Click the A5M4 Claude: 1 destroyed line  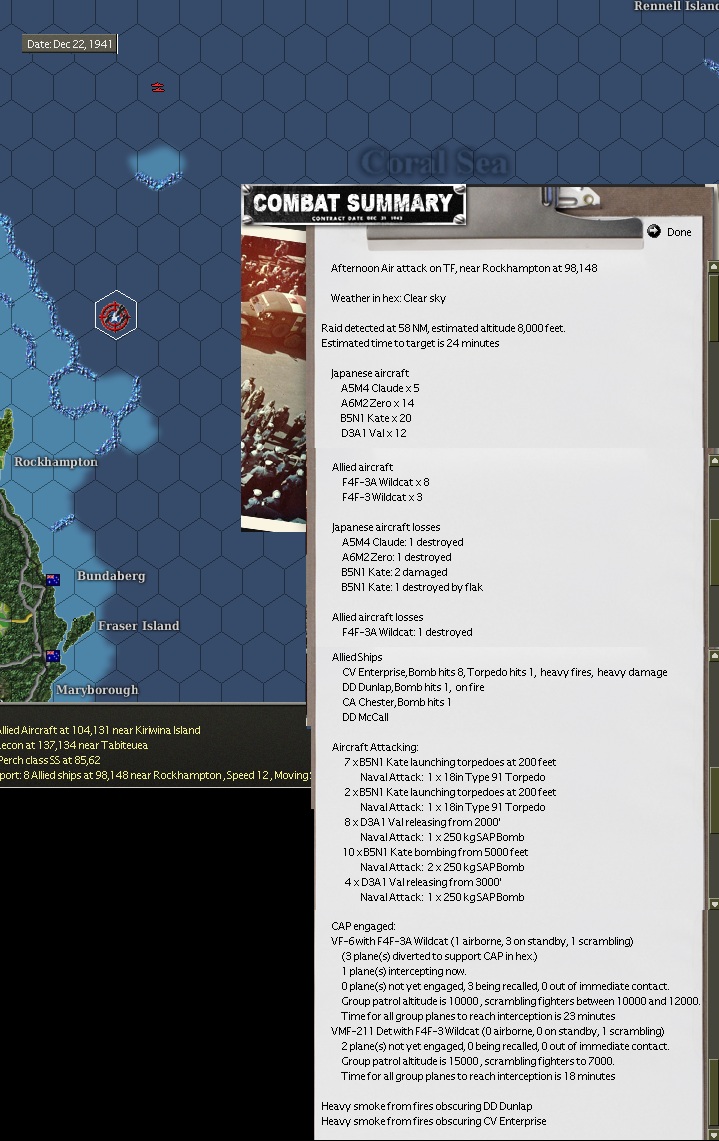pos(402,542)
